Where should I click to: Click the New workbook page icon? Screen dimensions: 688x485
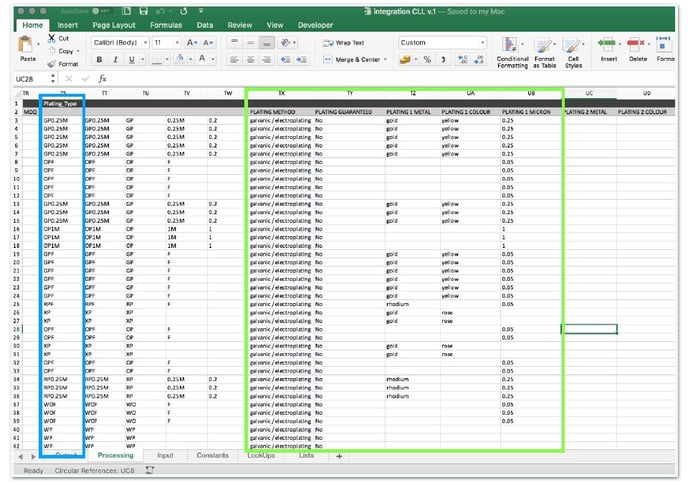tap(126, 11)
